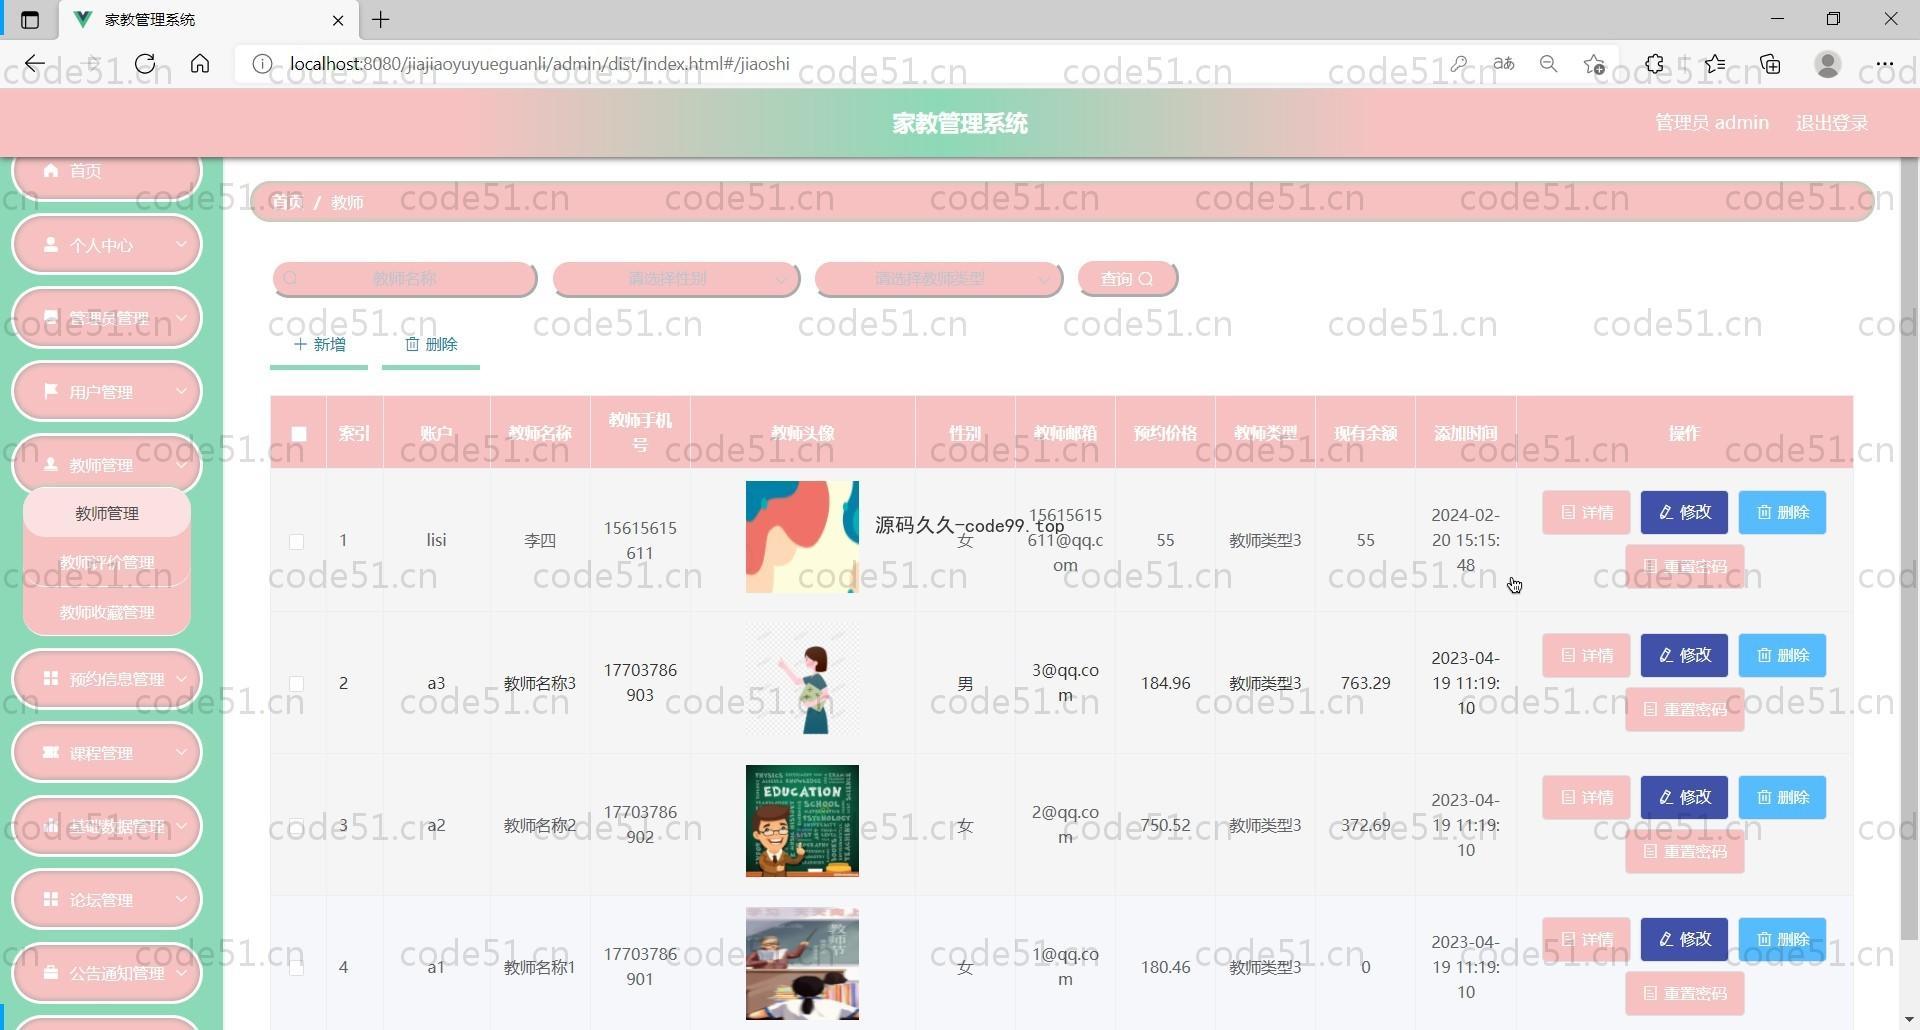Open browser extensions puzzle icon

(x=1654, y=64)
